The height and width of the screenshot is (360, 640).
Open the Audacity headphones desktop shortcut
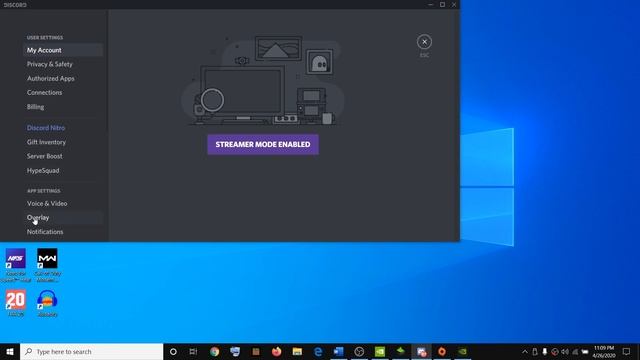click(x=47, y=303)
